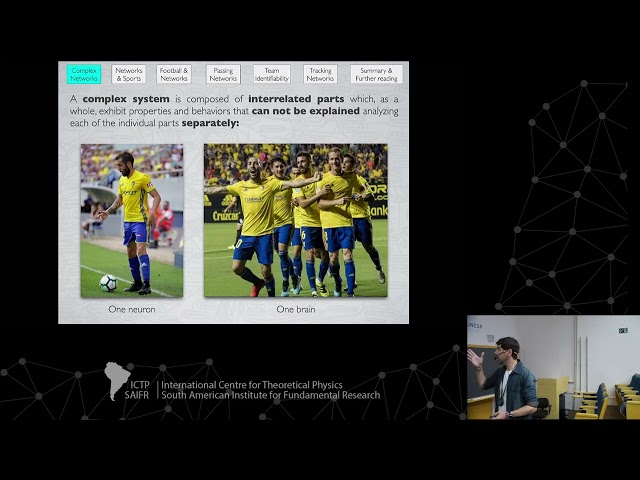Open Summary & Further reading tab
Screen dimensions: 640x480
coord(376,74)
